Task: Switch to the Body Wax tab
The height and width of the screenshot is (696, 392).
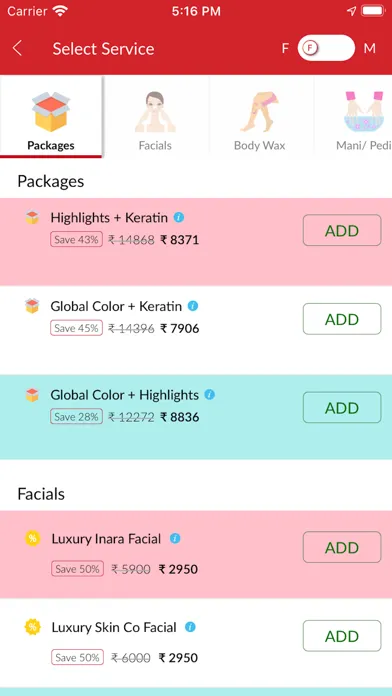Action: coord(260,116)
